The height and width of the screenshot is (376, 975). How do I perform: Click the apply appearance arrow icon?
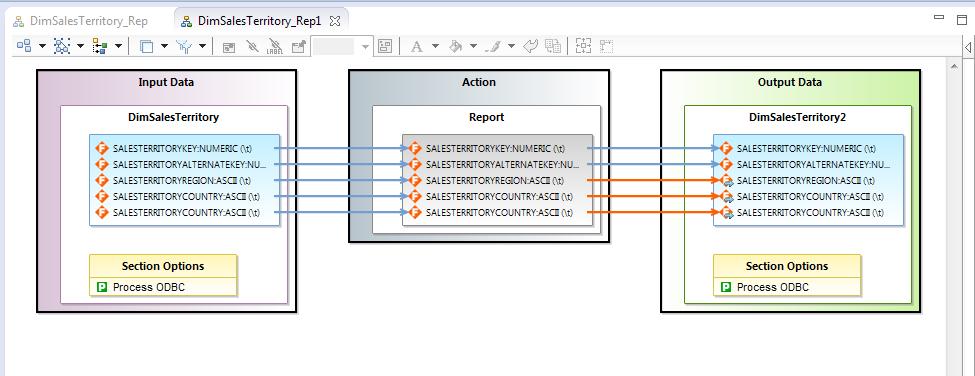pos(530,46)
